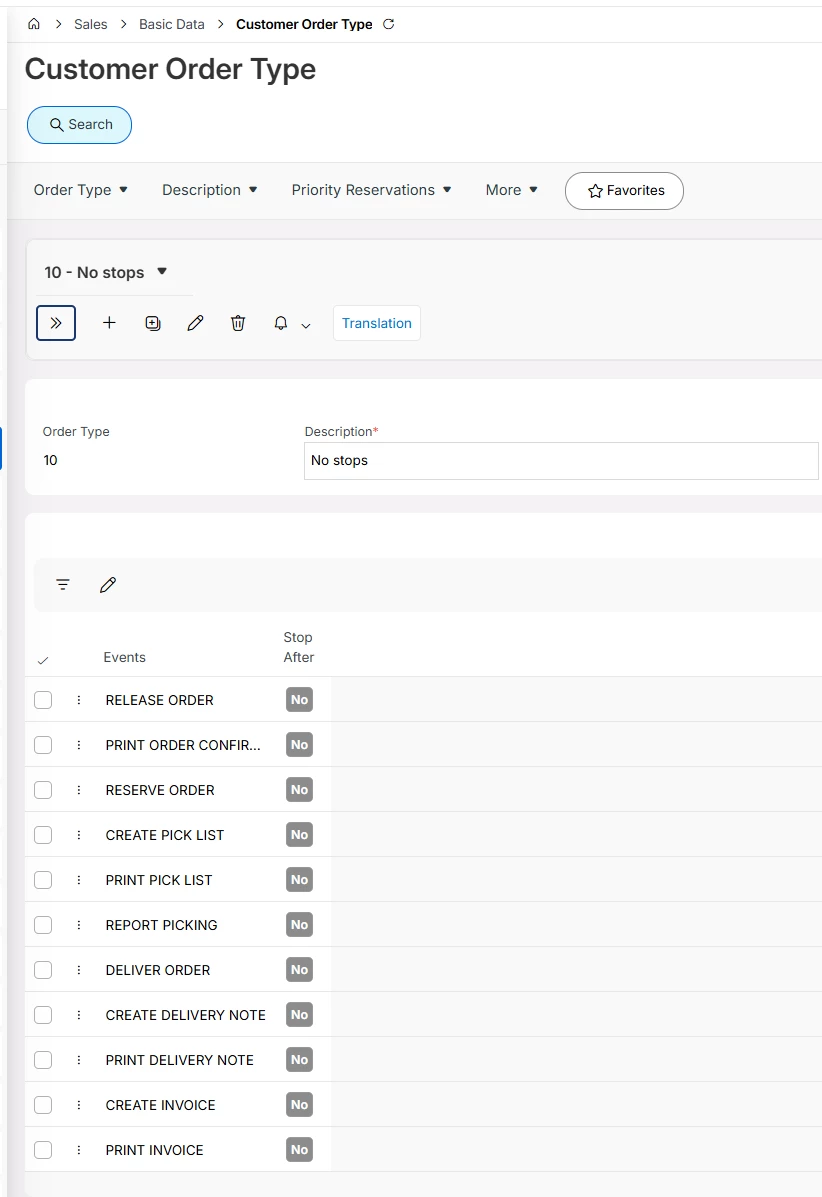Open the 10 - No stops record selector
This screenshot has width=822, height=1197.
[105, 273]
